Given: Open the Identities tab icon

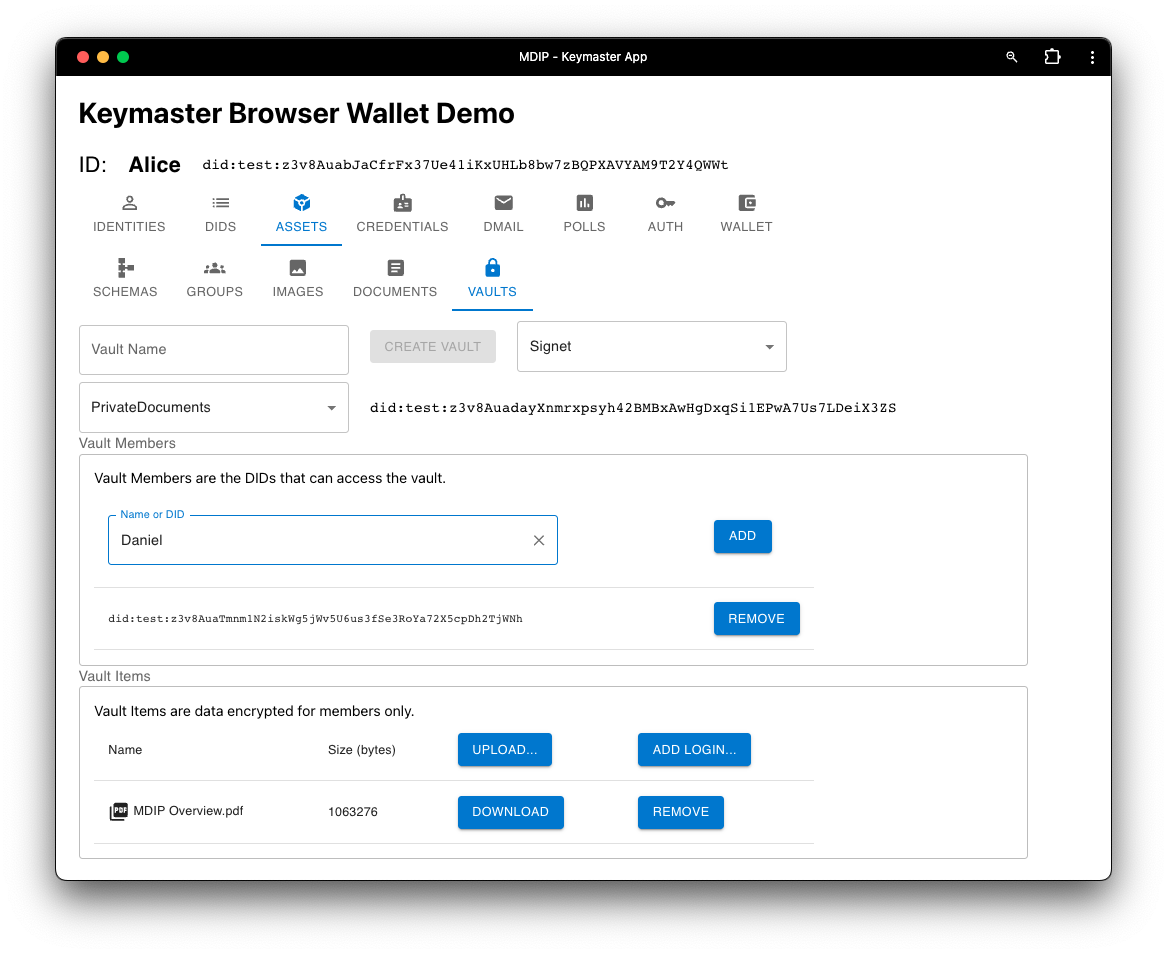Looking at the screenshot, I should click(x=129, y=203).
